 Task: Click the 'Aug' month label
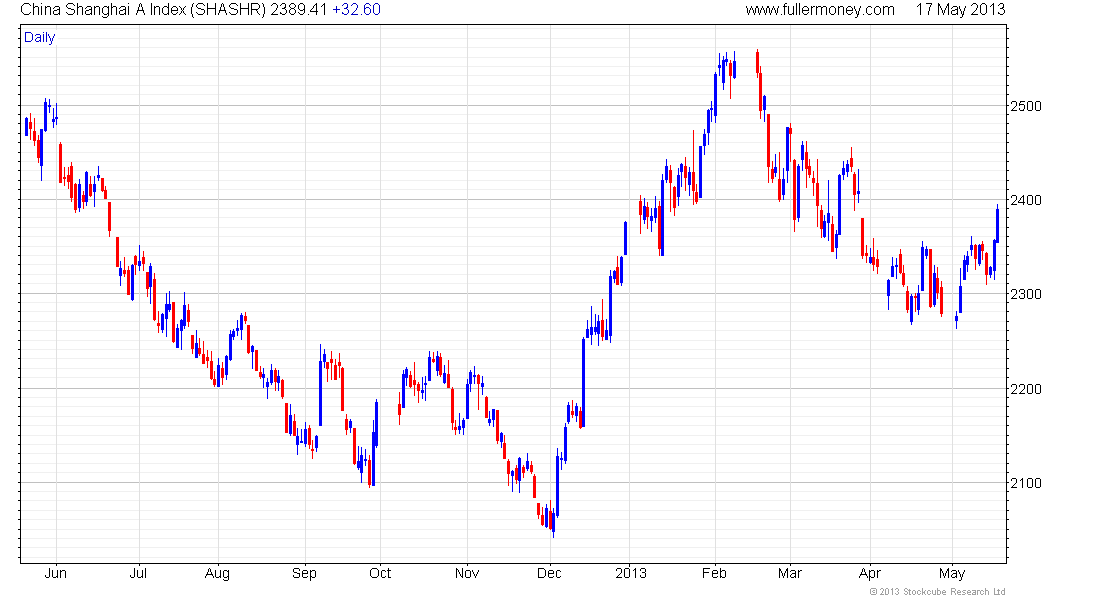[x=217, y=574]
